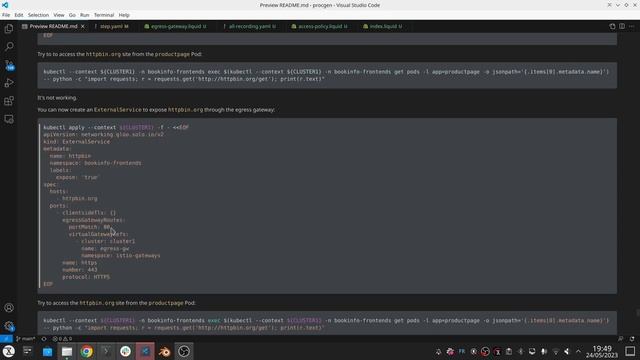Open the file manager window in taskbar
This screenshot has height=360, width=640.
pos(67,351)
